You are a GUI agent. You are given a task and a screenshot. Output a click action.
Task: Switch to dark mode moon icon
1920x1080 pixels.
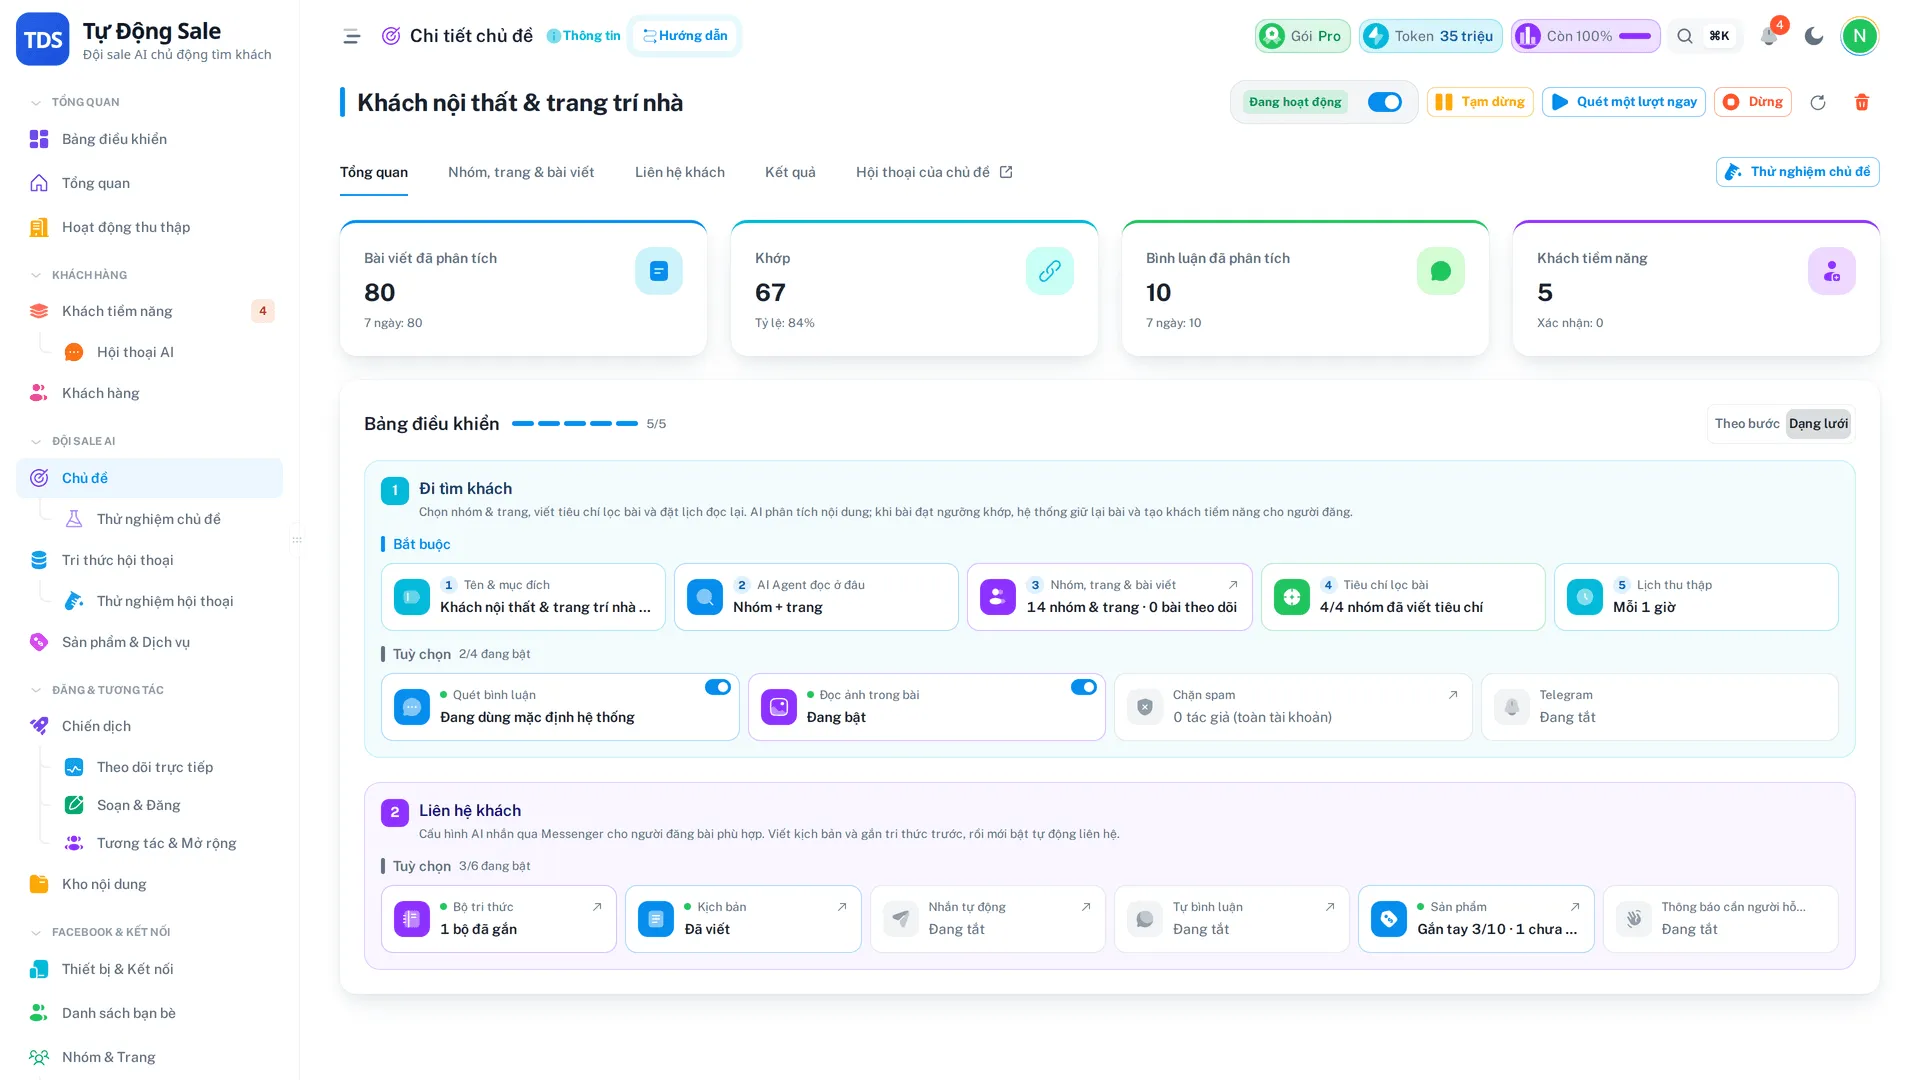[x=1814, y=36]
